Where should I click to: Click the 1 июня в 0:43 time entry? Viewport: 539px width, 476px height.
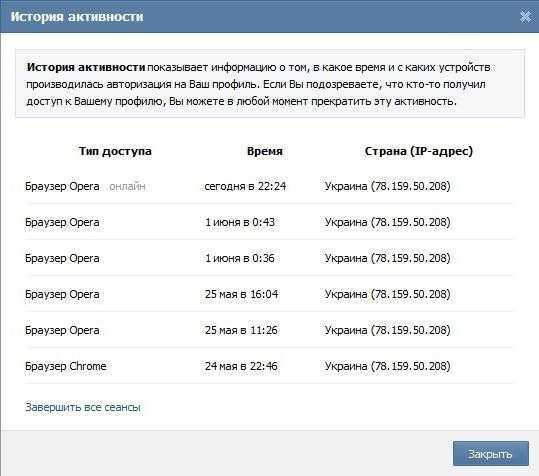pos(240,222)
